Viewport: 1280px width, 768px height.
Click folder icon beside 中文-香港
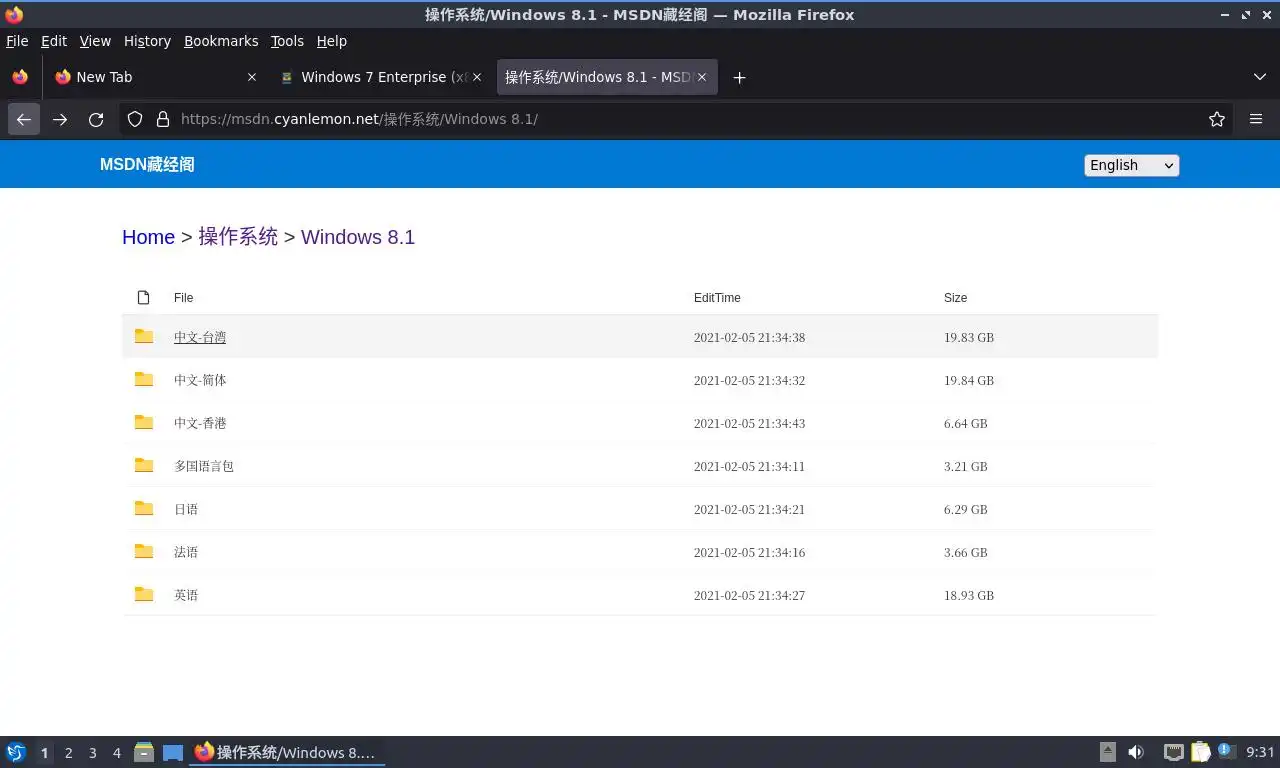click(x=144, y=422)
